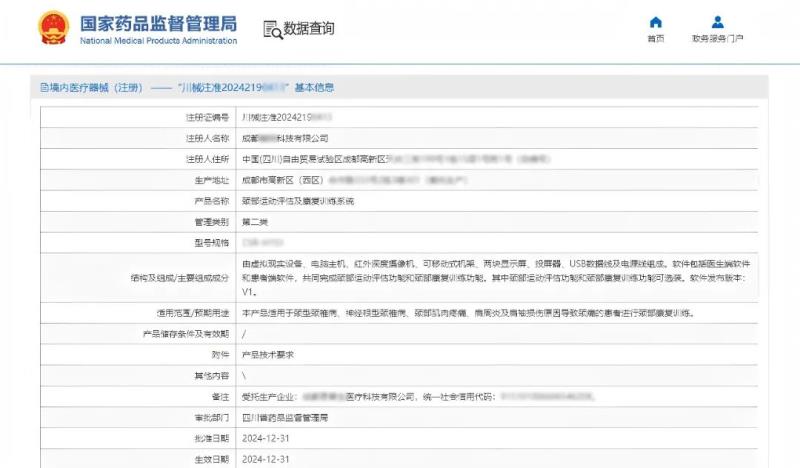The height and width of the screenshot is (468, 800).
Task: Click the home icon above 首页
Action: pyautogui.click(x=656, y=22)
